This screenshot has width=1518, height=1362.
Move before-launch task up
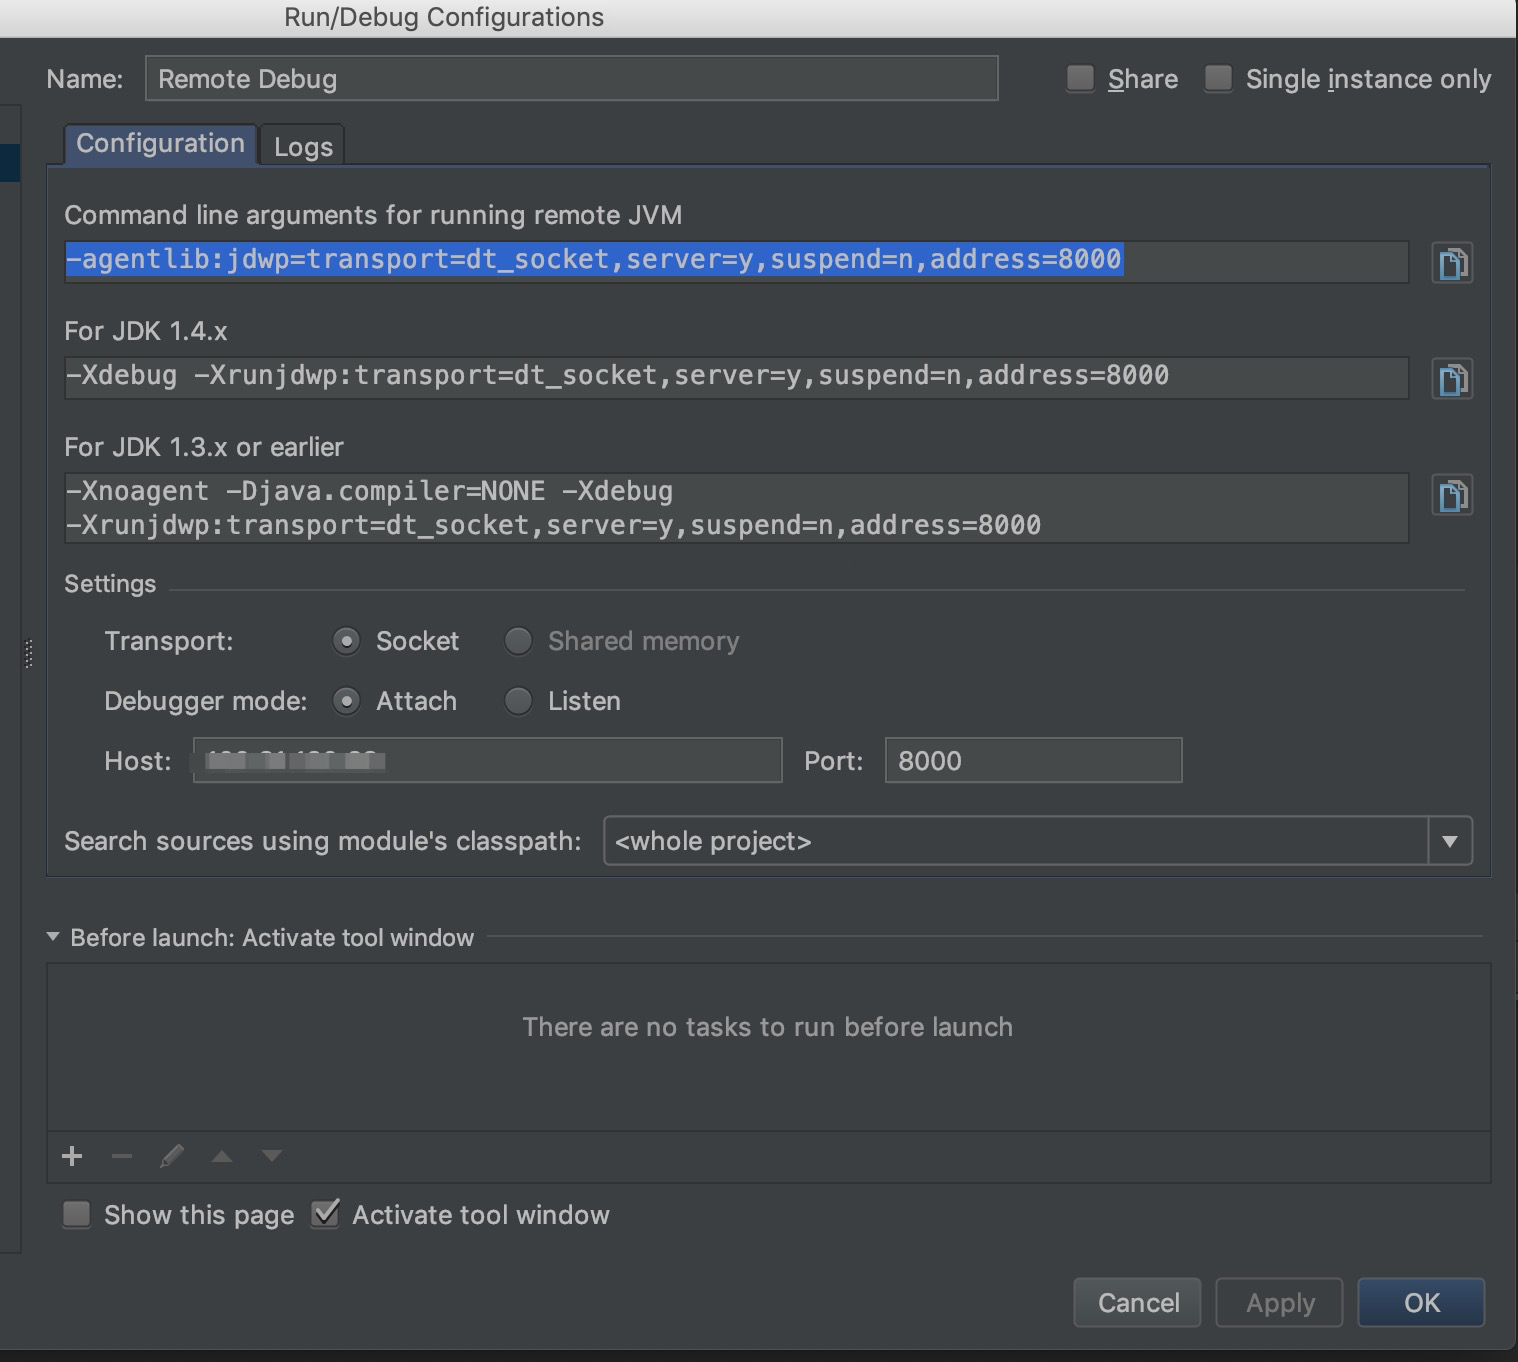(221, 1156)
